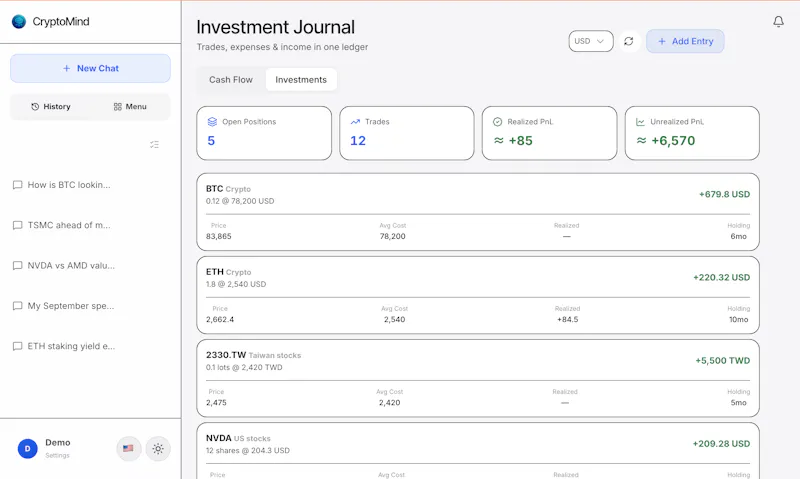800x479 pixels.
Task: Click chat bubble icon beside 'How is BTC lookin...'
Action: coord(17,185)
